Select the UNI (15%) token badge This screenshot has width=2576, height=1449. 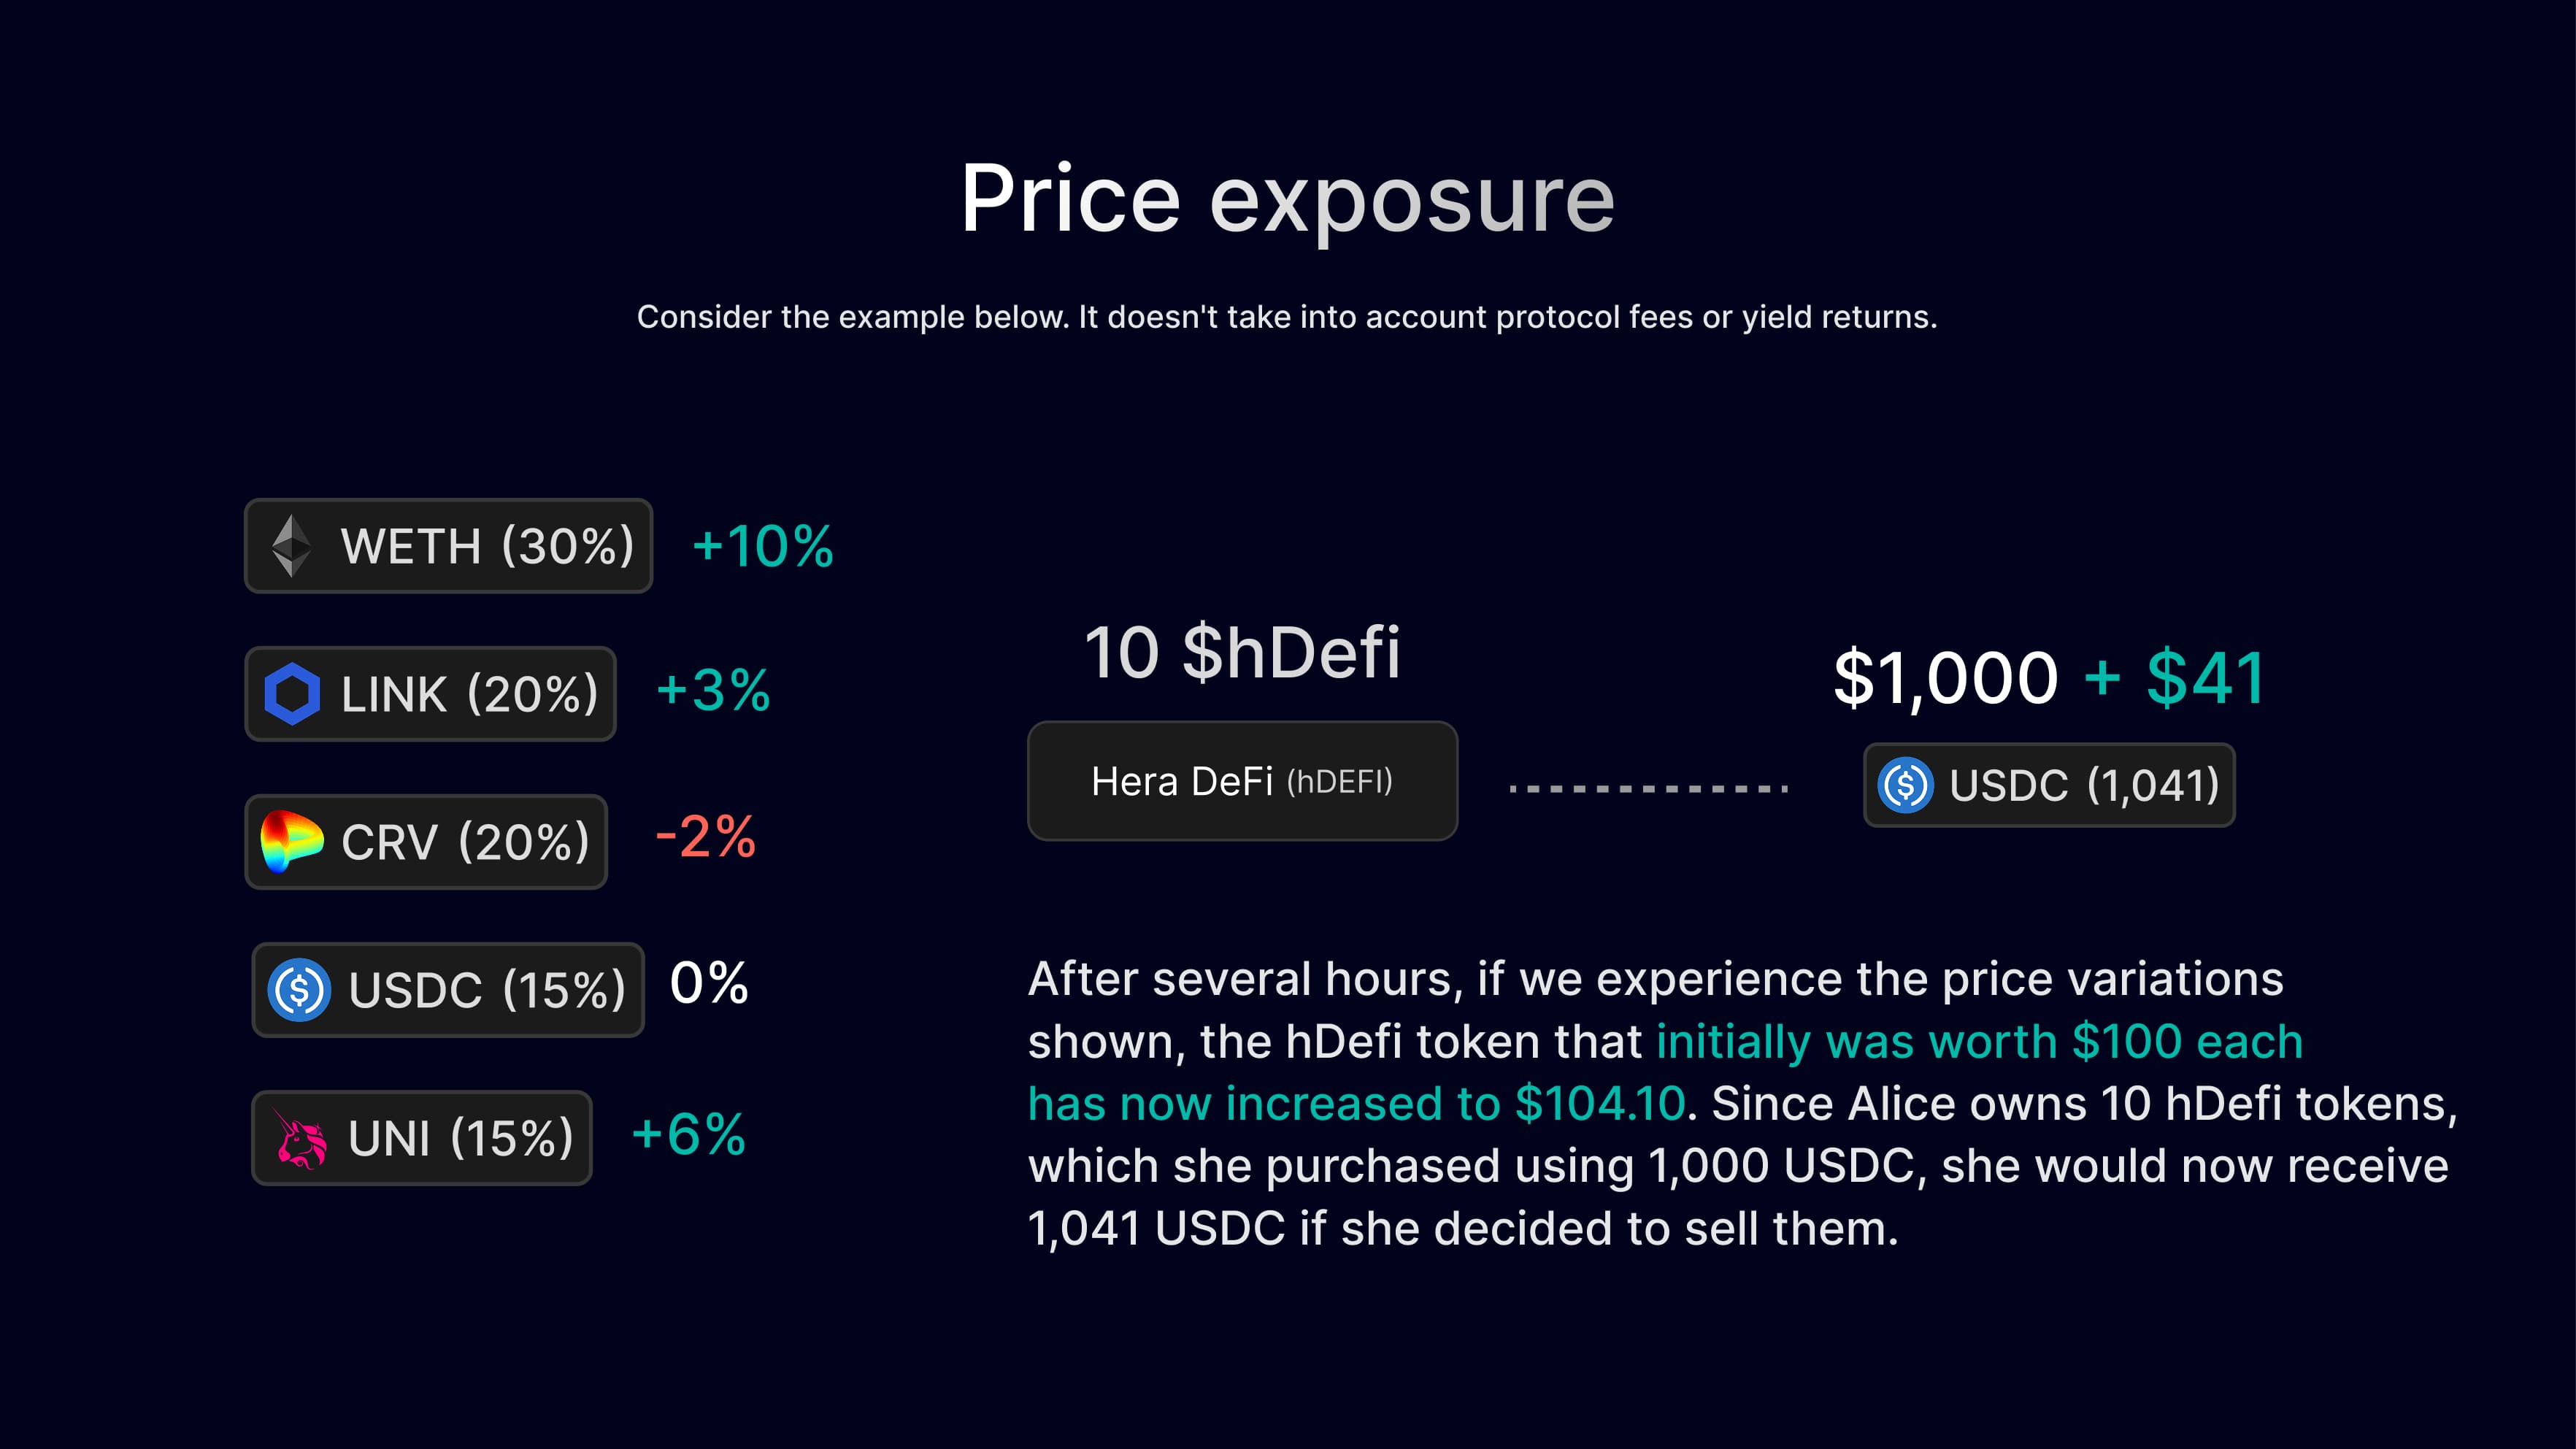(x=422, y=1138)
